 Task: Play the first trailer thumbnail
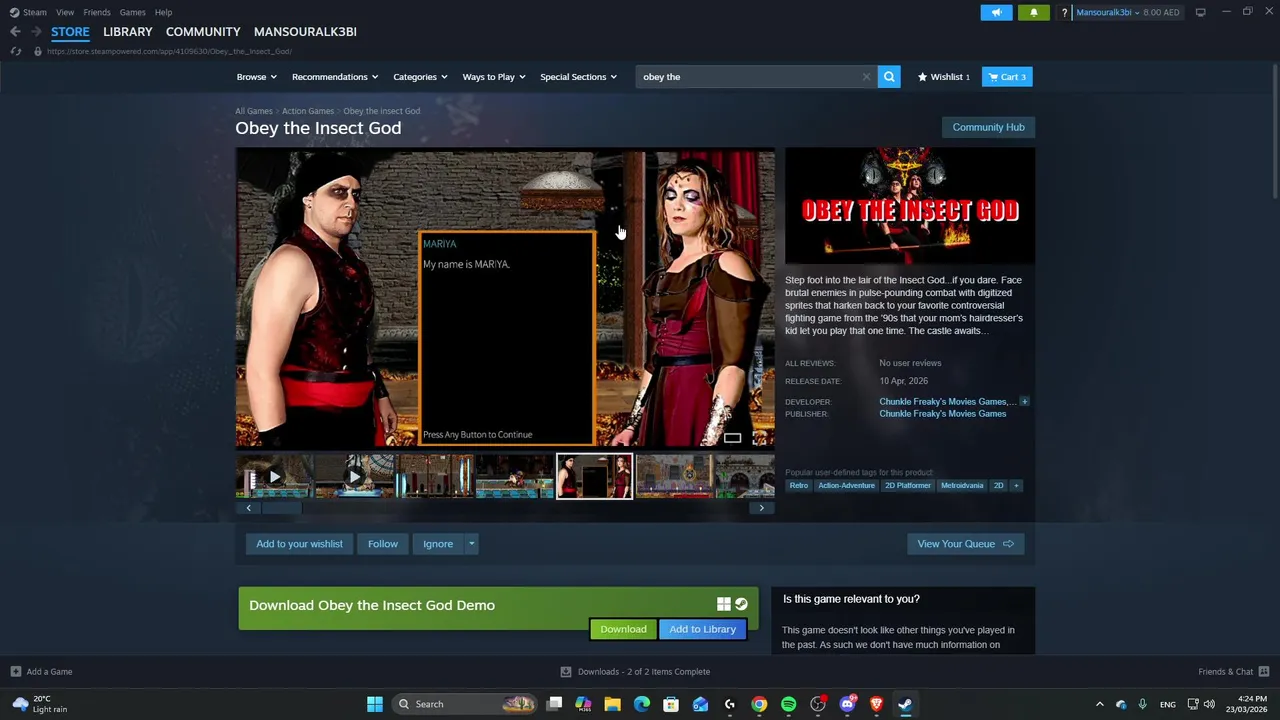274,477
